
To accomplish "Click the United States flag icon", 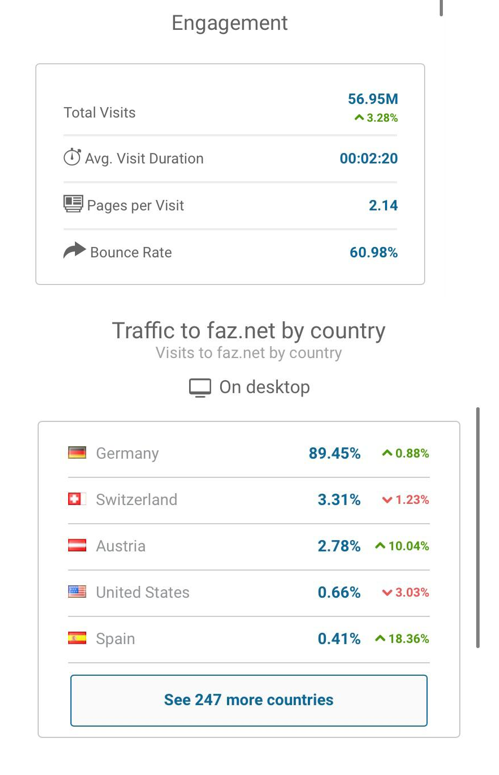I will (77, 592).
